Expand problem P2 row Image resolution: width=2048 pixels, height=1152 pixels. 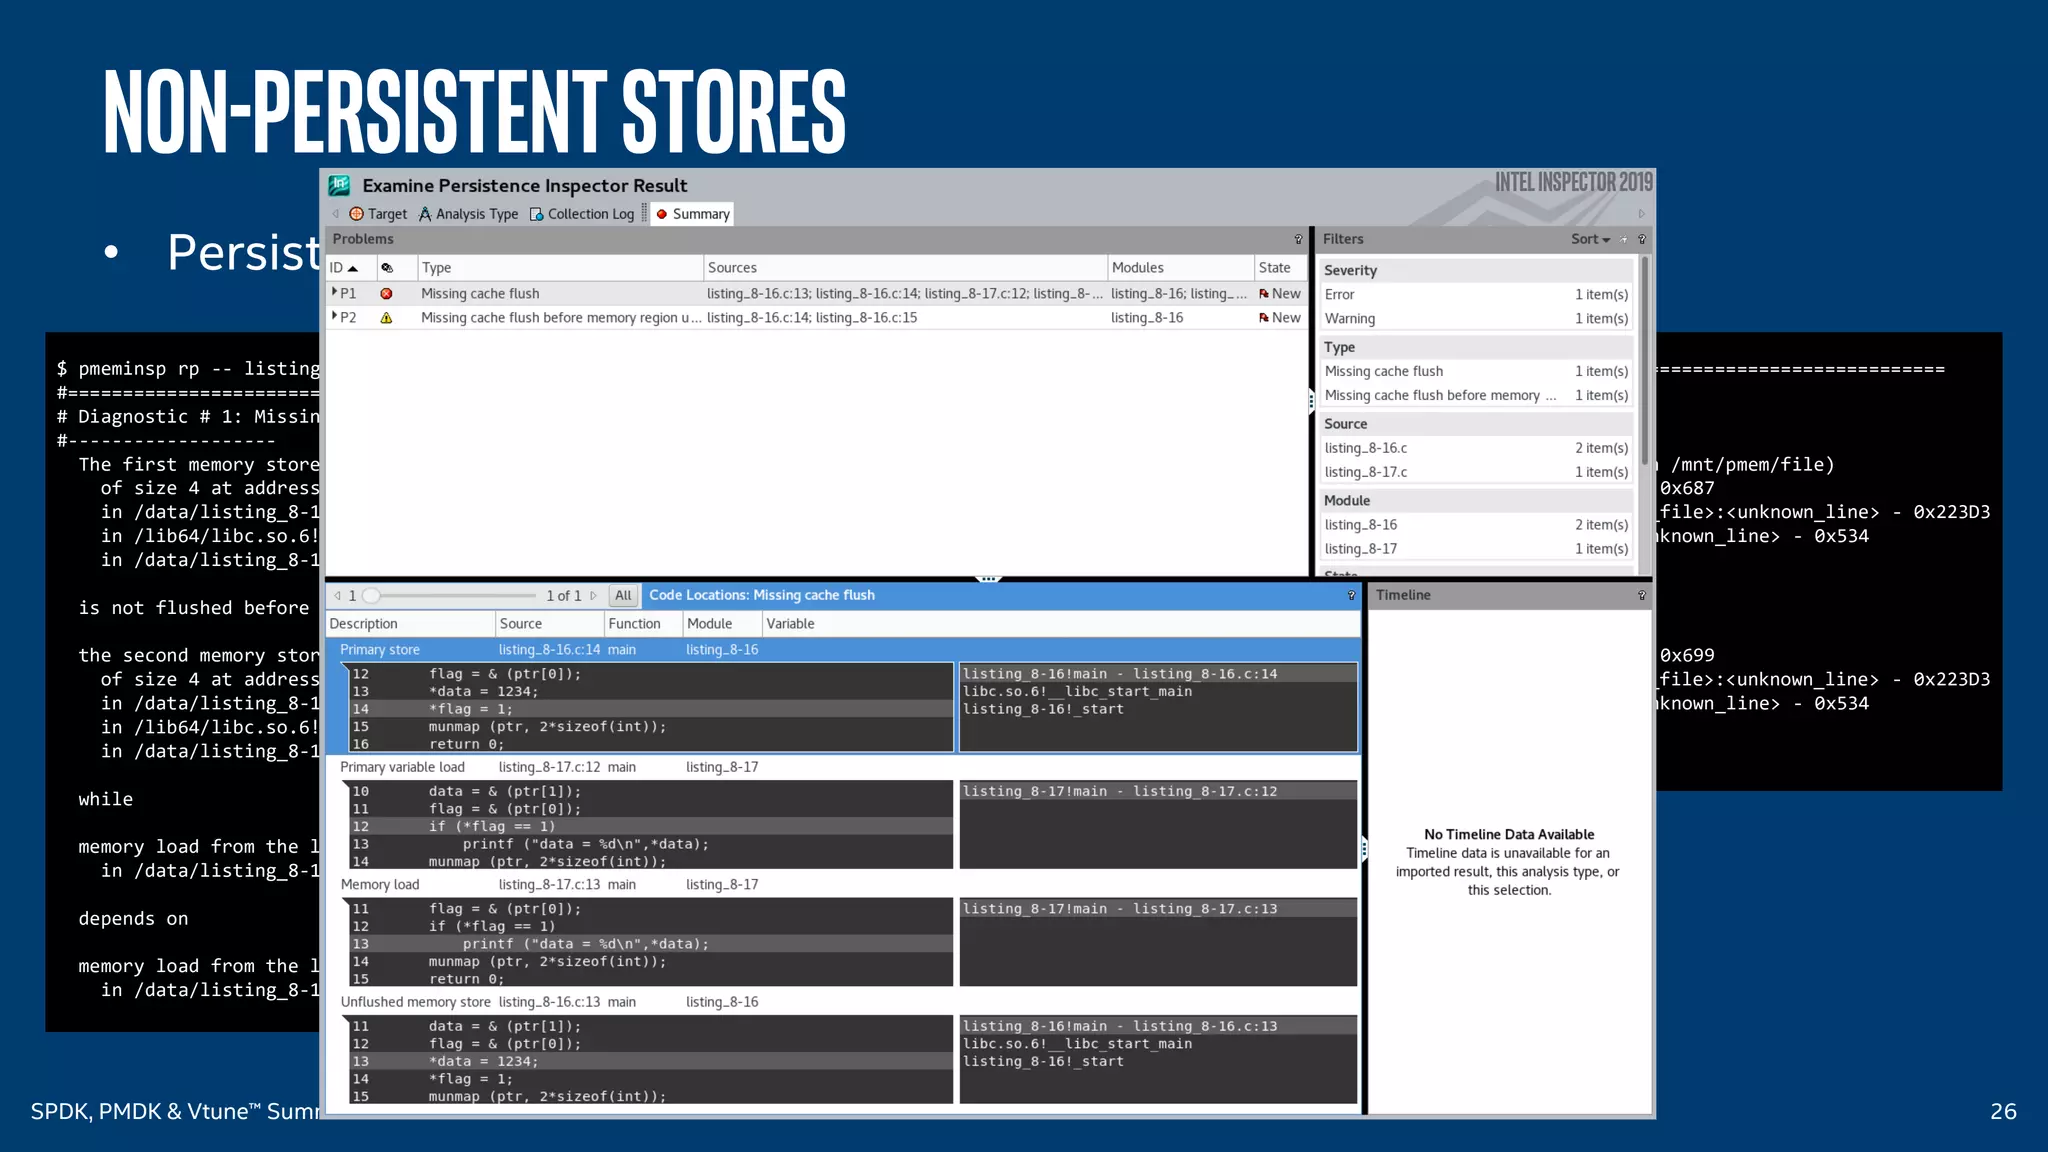(x=334, y=316)
